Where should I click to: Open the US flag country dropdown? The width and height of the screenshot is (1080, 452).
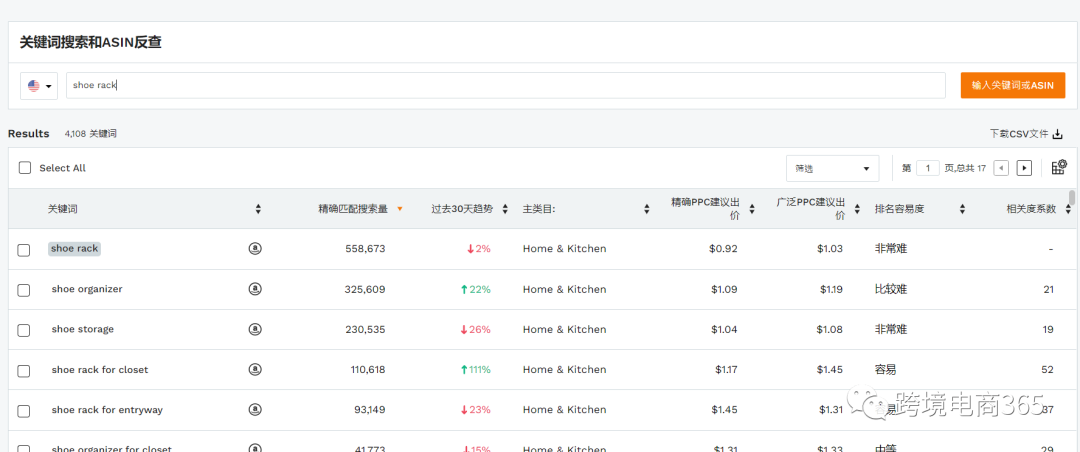pyautogui.click(x=39, y=86)
